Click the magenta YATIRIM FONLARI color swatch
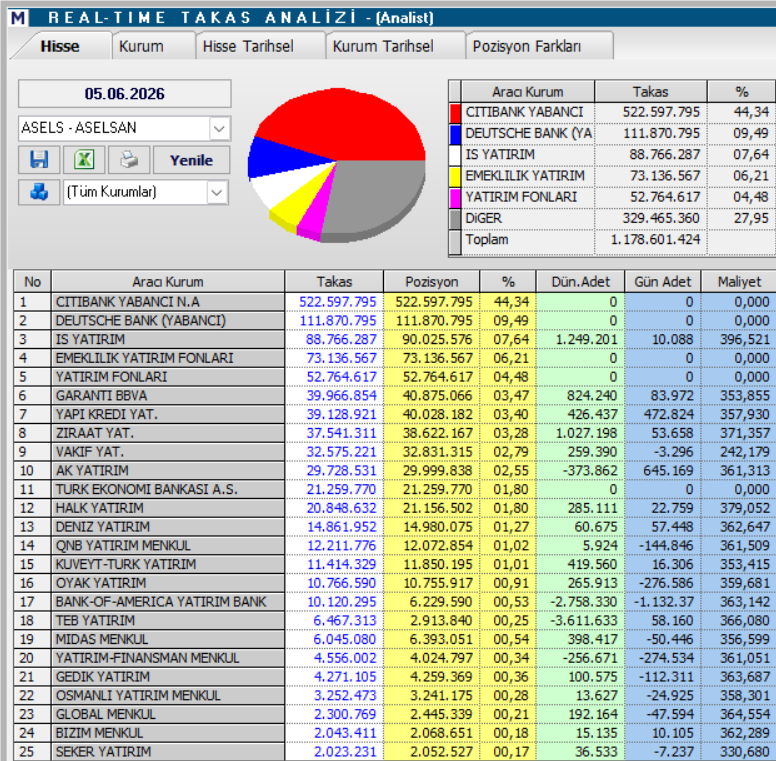Viewport: 776px width, 761px height. (x=455, y=197)
